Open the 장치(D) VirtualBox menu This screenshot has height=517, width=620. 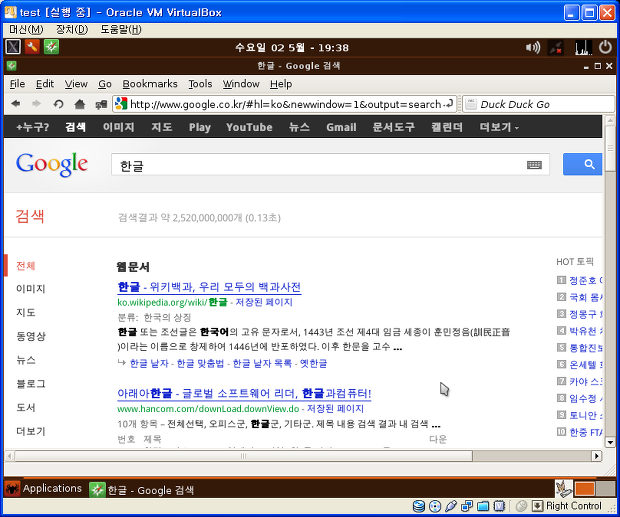72,29
